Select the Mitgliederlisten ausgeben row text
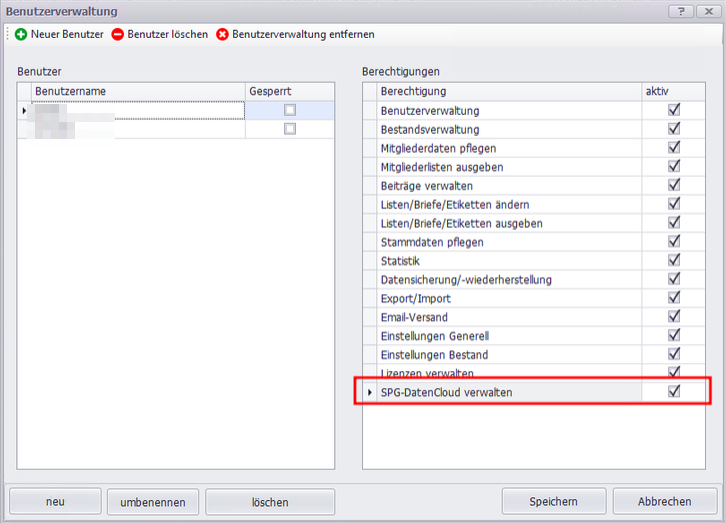 coord(442,167)
